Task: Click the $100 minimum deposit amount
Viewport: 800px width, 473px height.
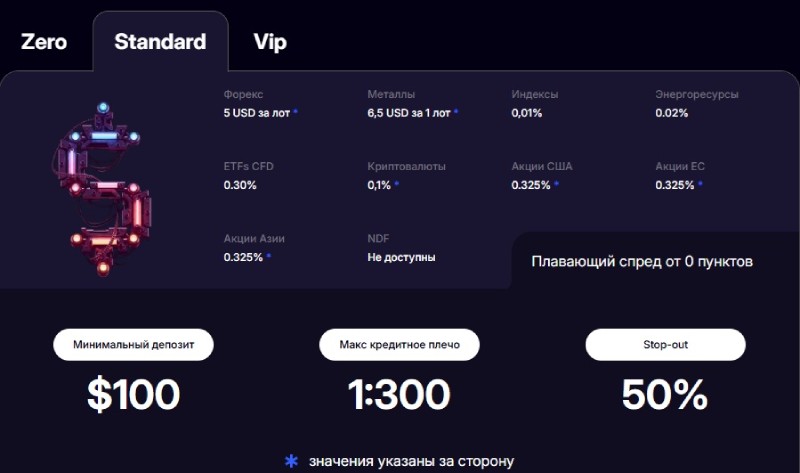Action: [133, 395]
